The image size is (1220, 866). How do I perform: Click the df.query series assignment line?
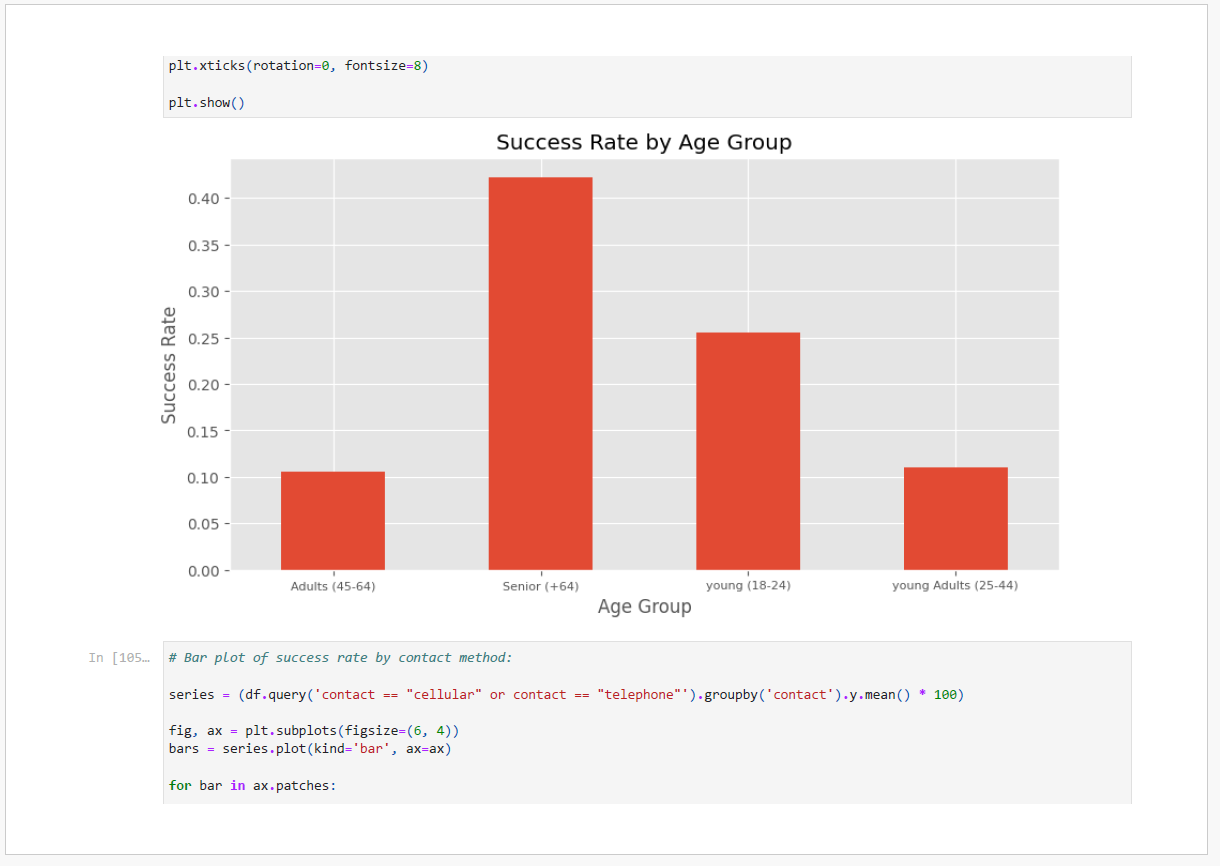pyautogui.click(x=566, y=694)
